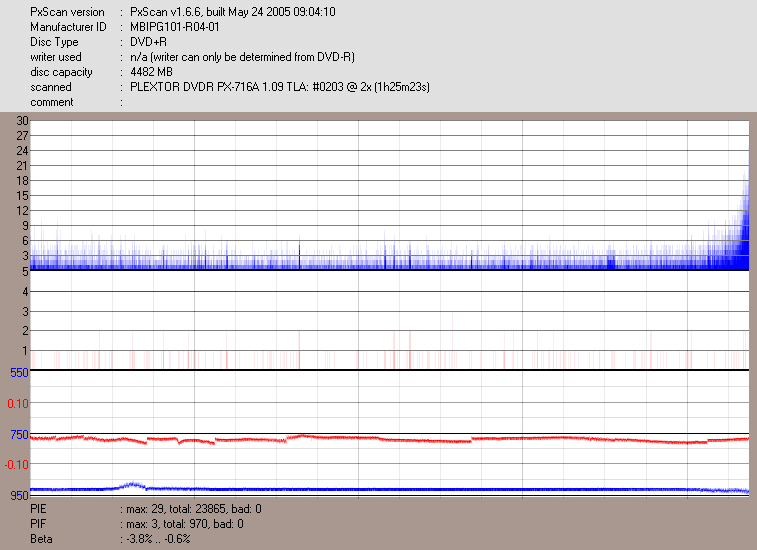Click the PIF axis label 5
This screenshot has height=550, width=757.
(26, 272)
